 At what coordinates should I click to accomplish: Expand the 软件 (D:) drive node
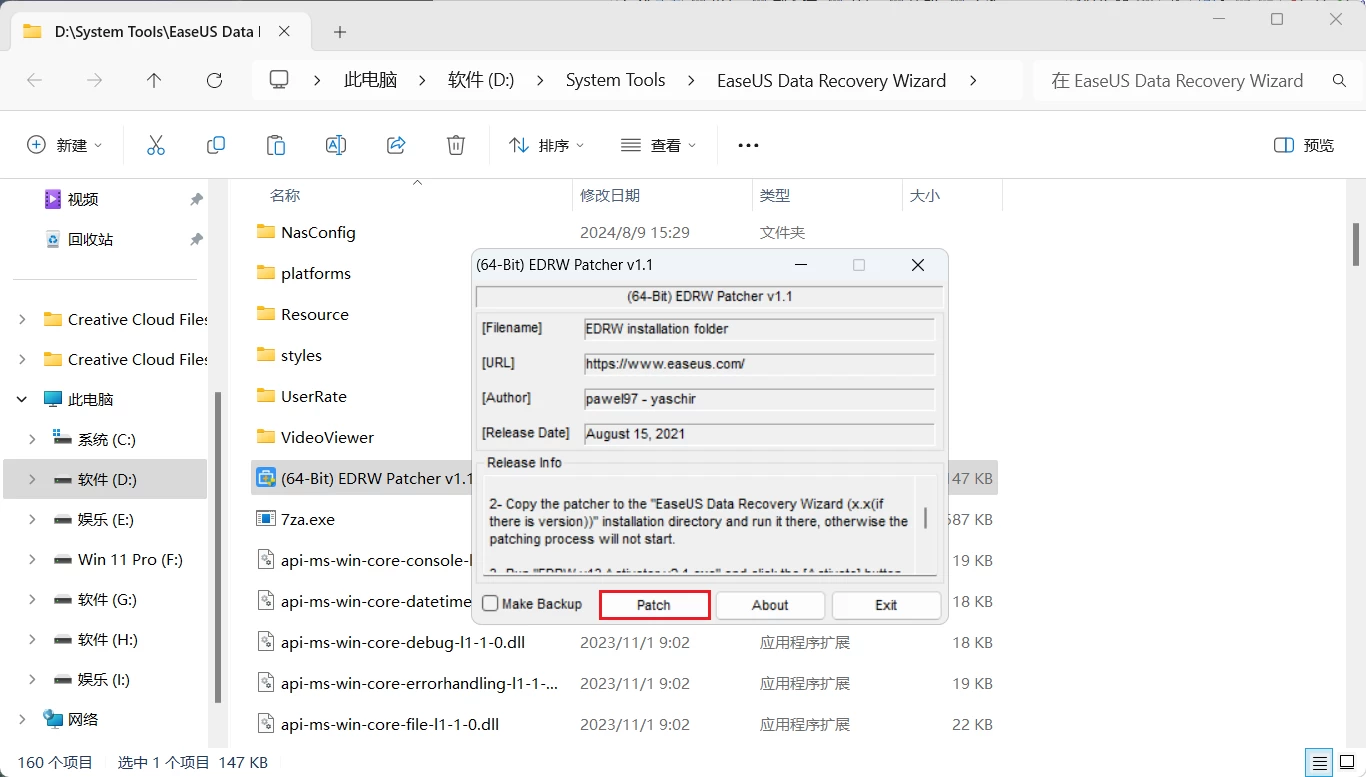click(32, 480)
